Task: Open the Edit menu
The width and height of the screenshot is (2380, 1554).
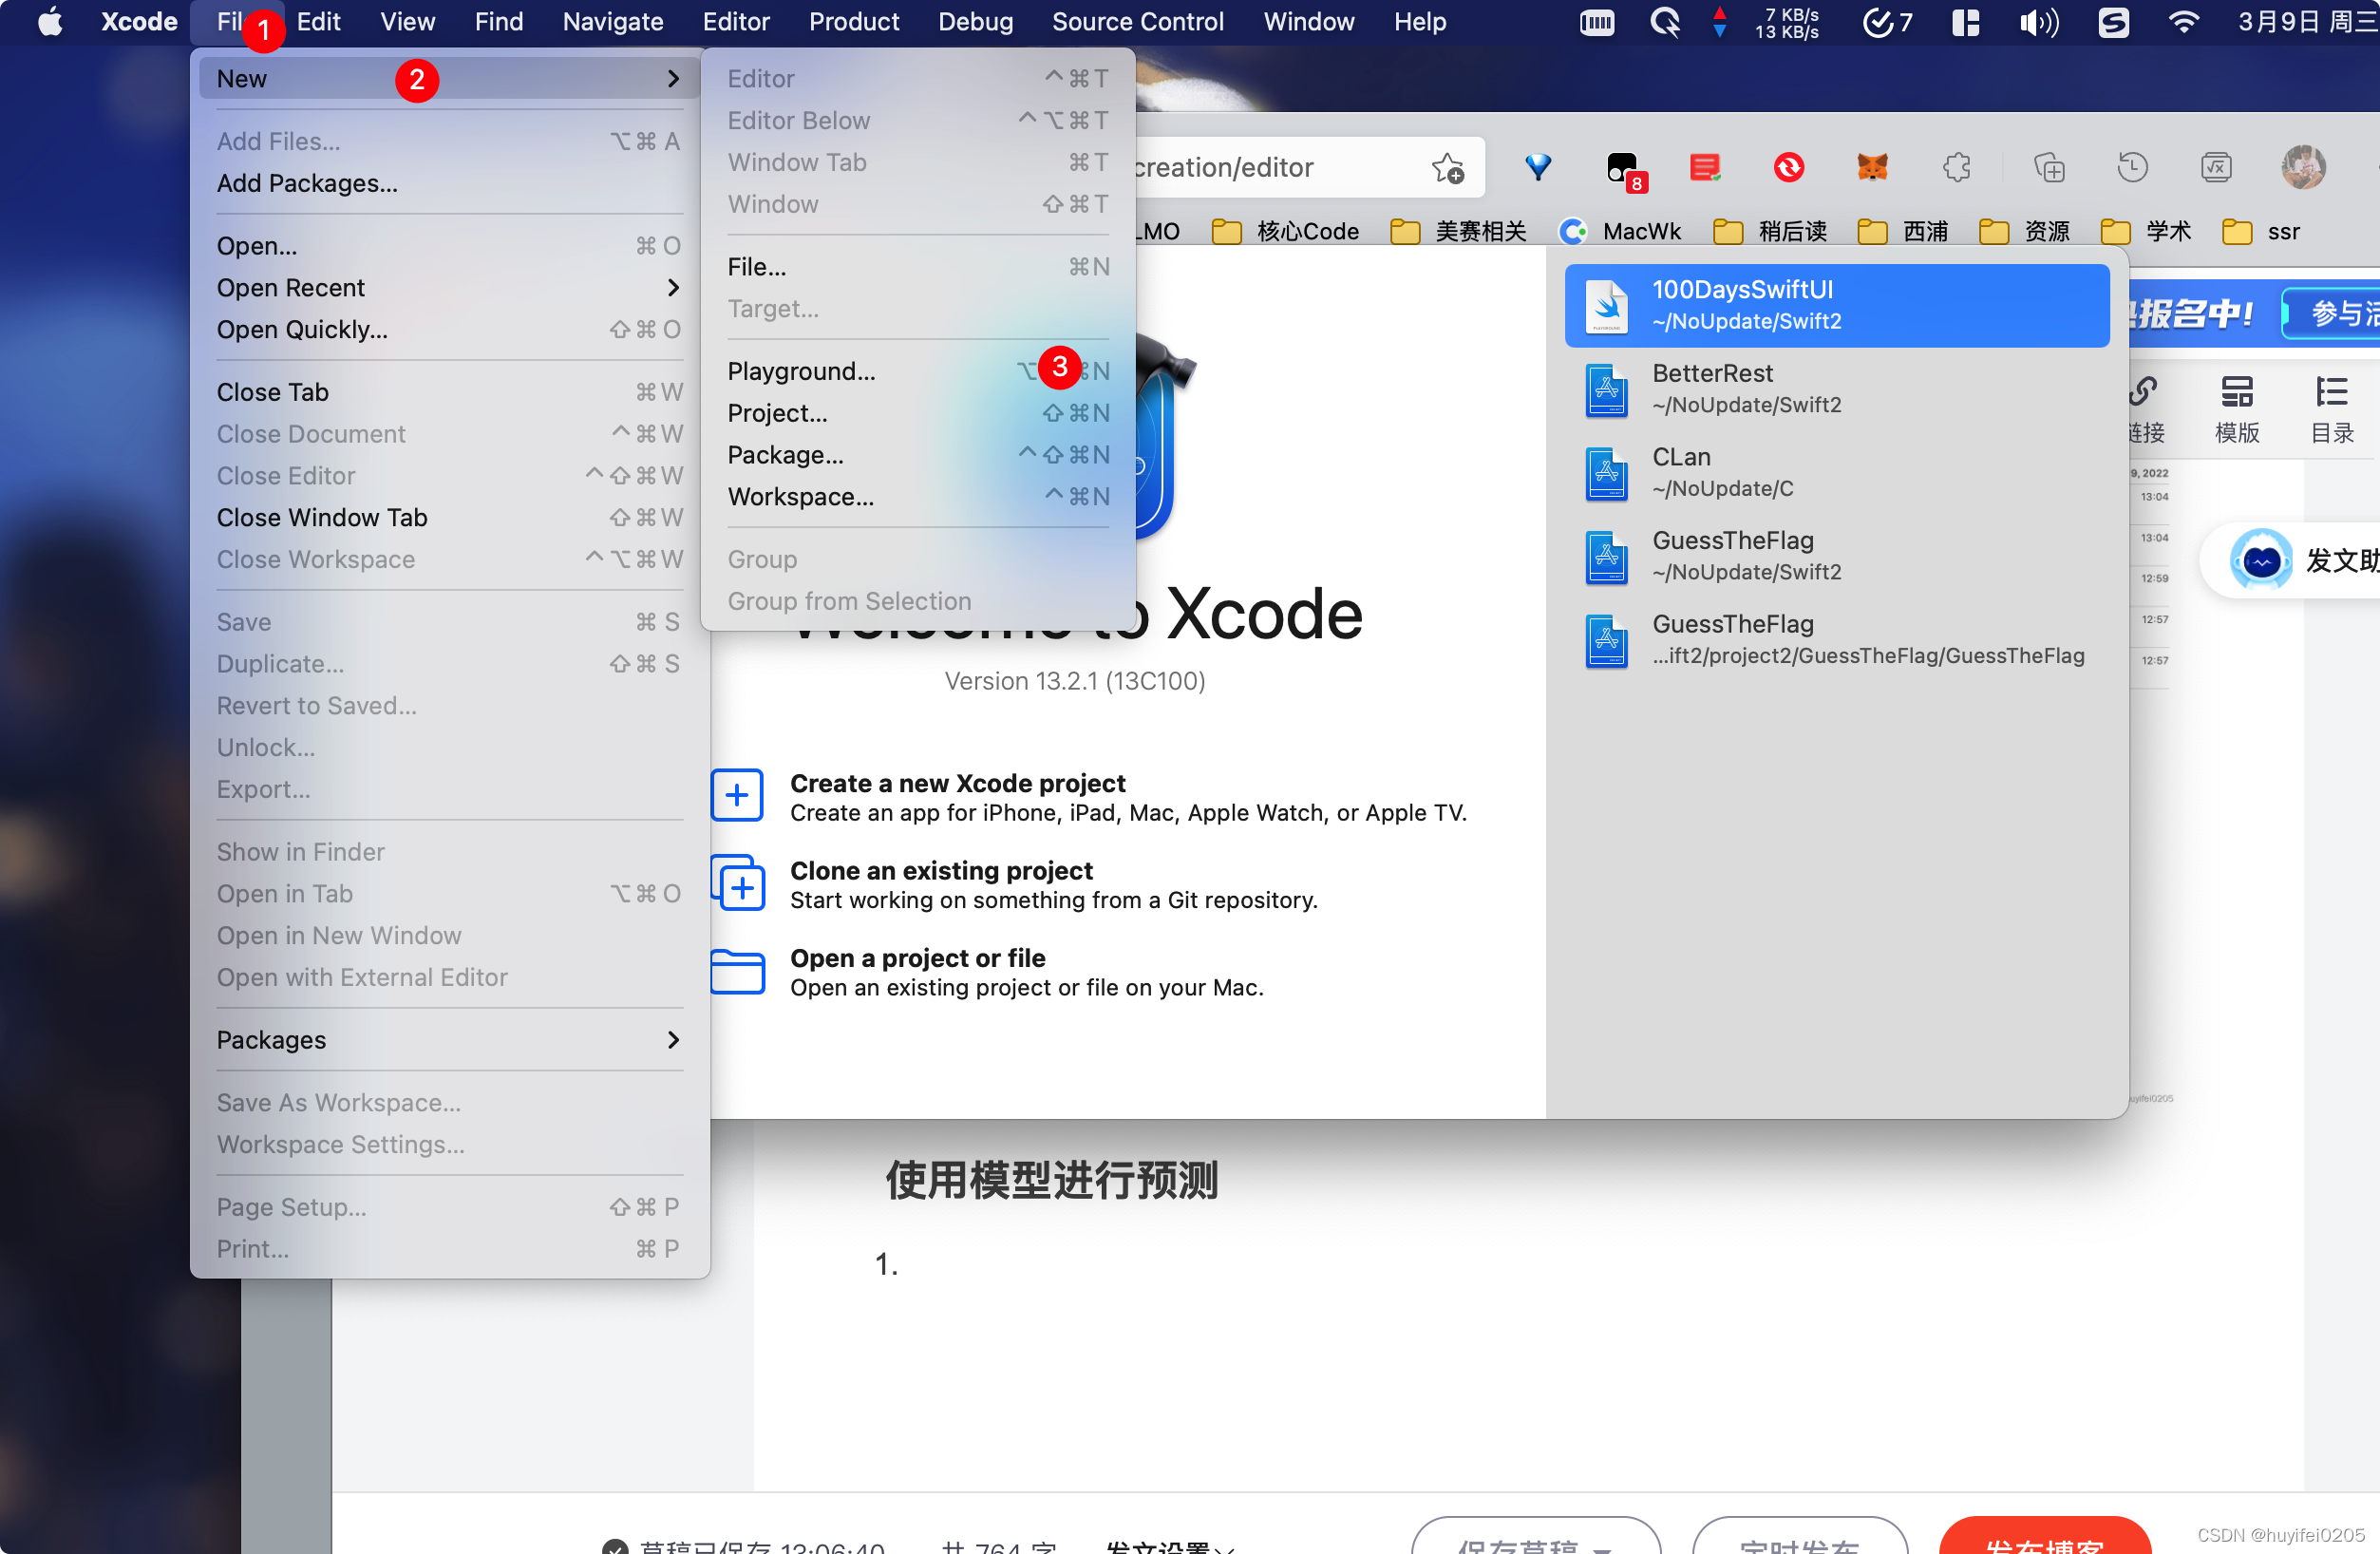Action: [318, 21]
